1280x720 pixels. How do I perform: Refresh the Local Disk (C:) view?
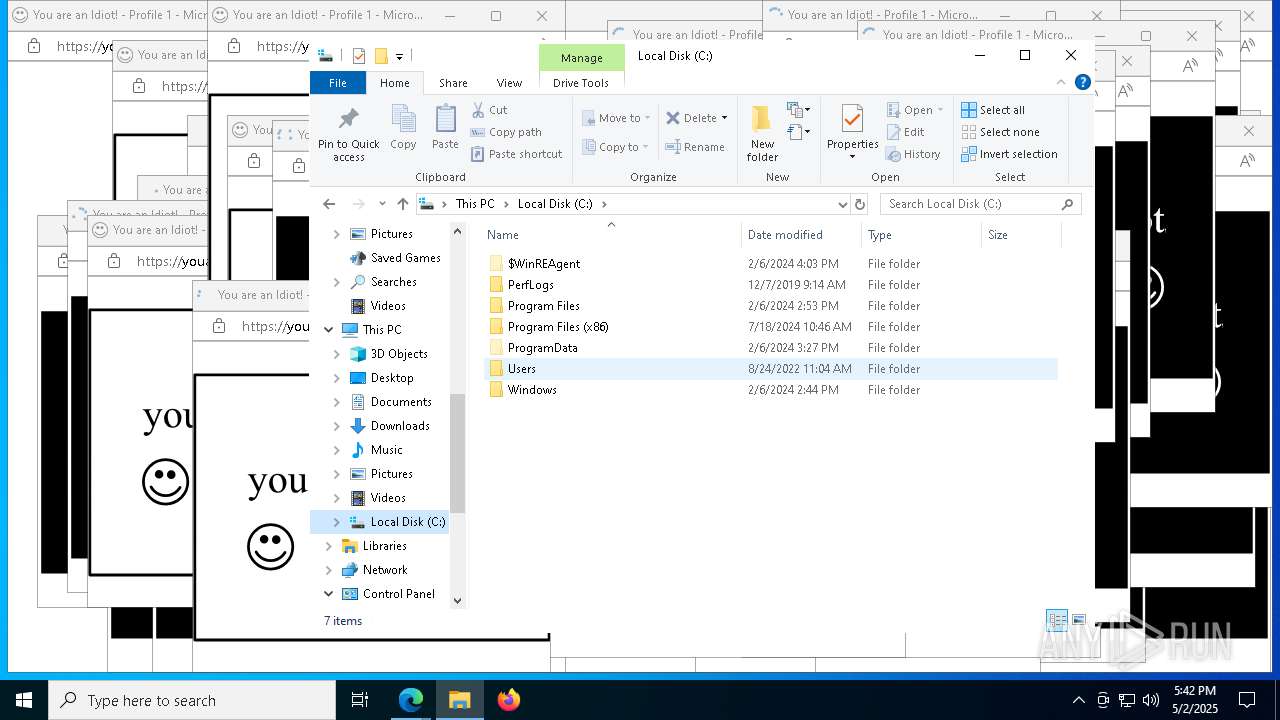tap(859, 204)
